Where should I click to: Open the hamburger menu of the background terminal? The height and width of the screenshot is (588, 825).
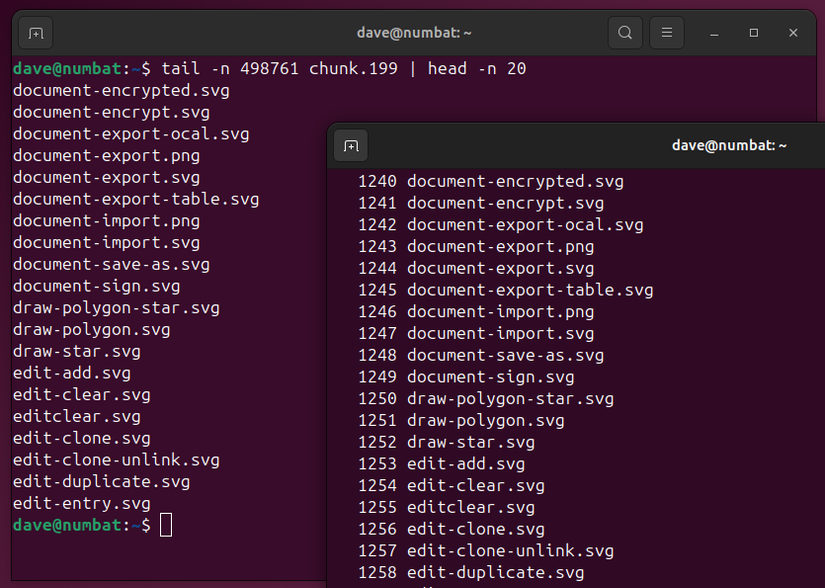pyautogui.click(x=666, y=32)
